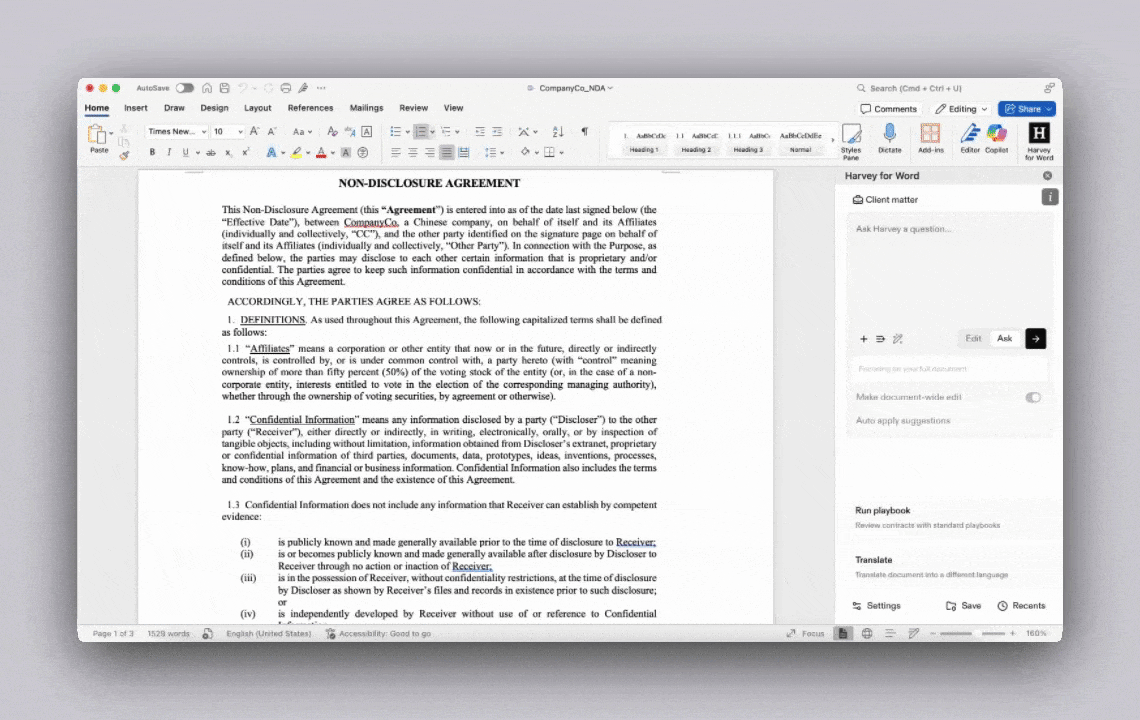Screen dimensions: 1140x720
Task: Open the Paste options arrow
Action: click(111, 134)
